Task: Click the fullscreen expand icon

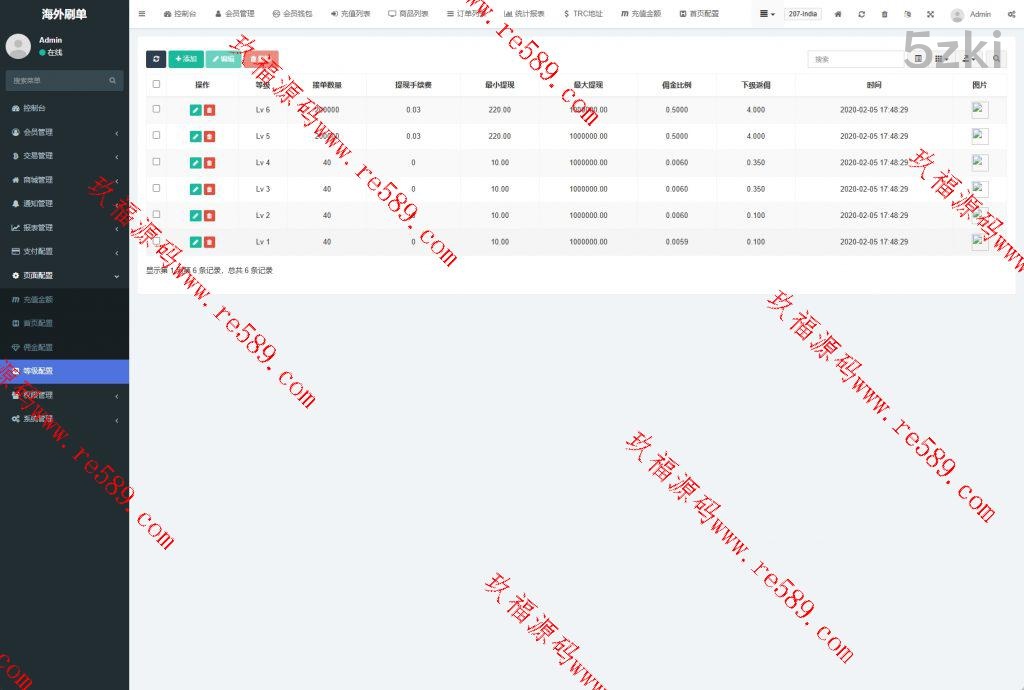Action: pyautogui.click(x=931, y=14)
